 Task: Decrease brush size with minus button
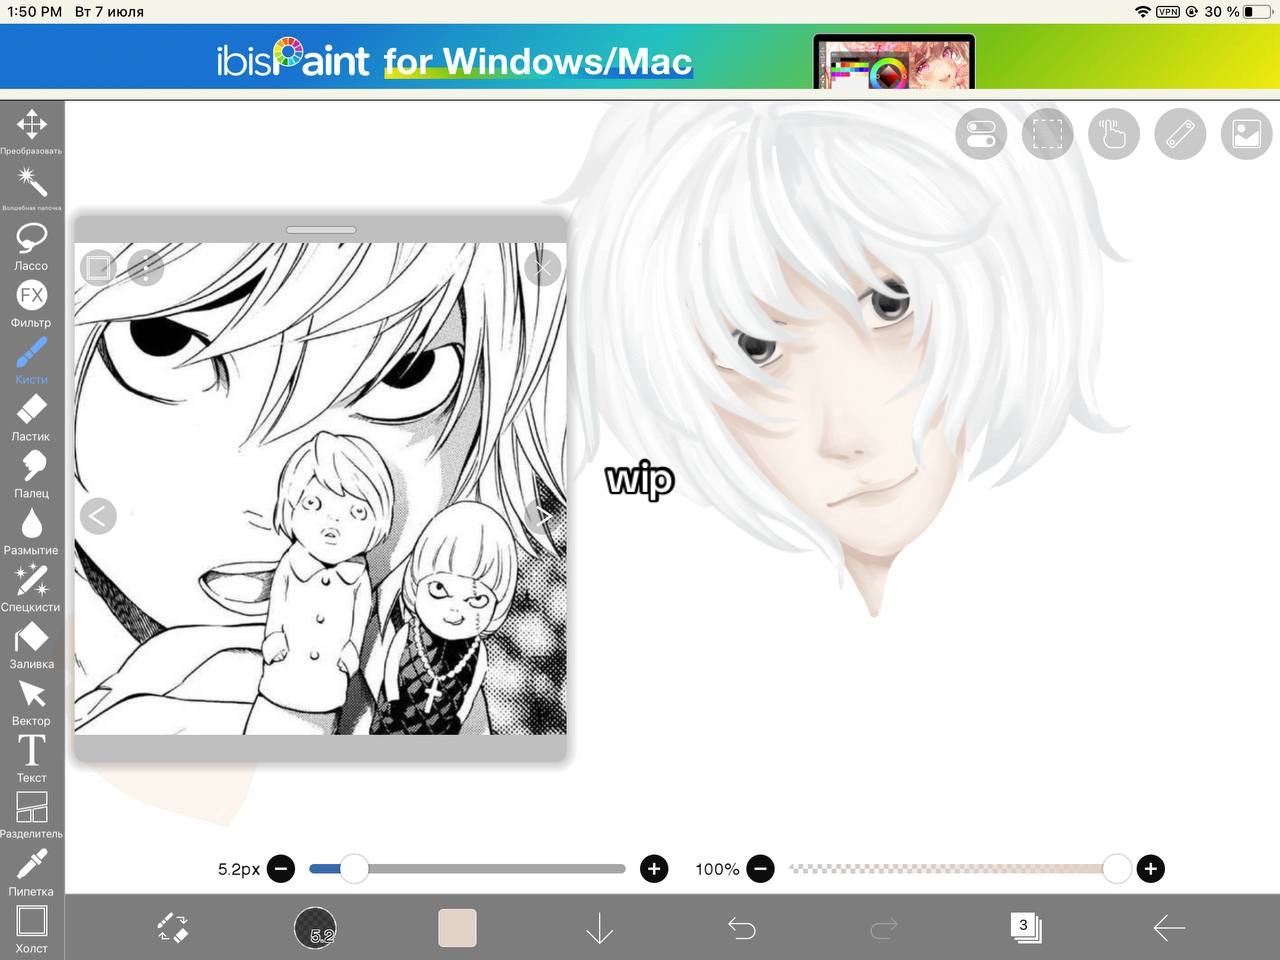coord(281,868)
